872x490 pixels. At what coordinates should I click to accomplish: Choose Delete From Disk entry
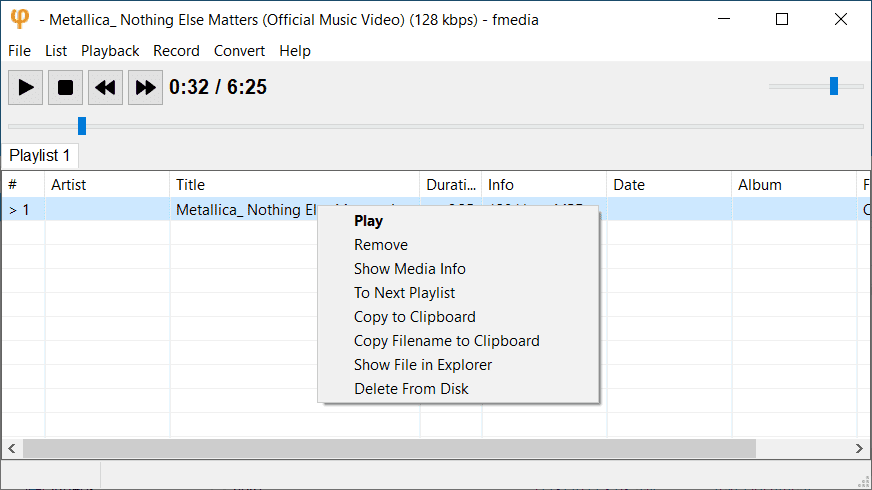tap(458, 388)
